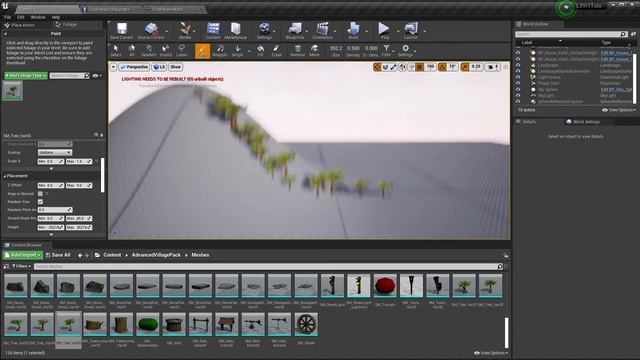Select the foliage Reapply tool
The height and width of the screenshot is (360, 640).
[220, 51]
